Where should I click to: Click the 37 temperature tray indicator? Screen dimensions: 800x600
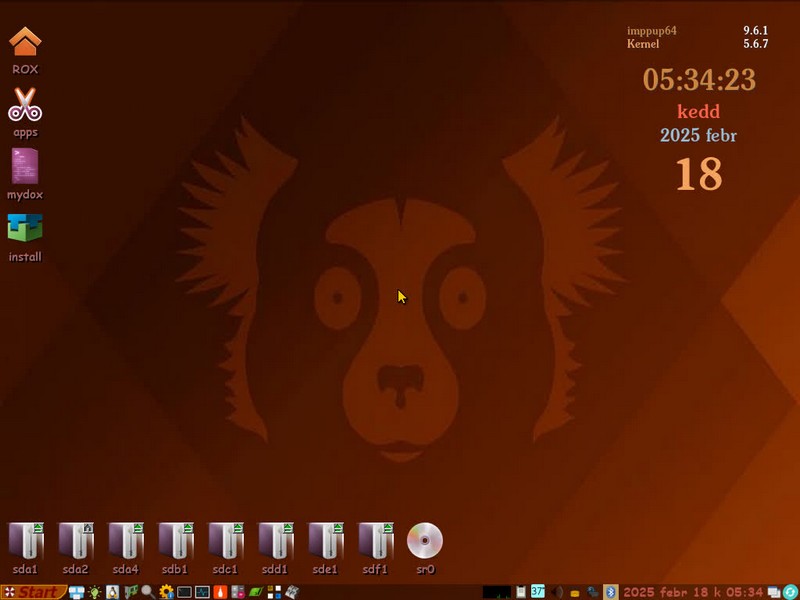coord(538,591)
